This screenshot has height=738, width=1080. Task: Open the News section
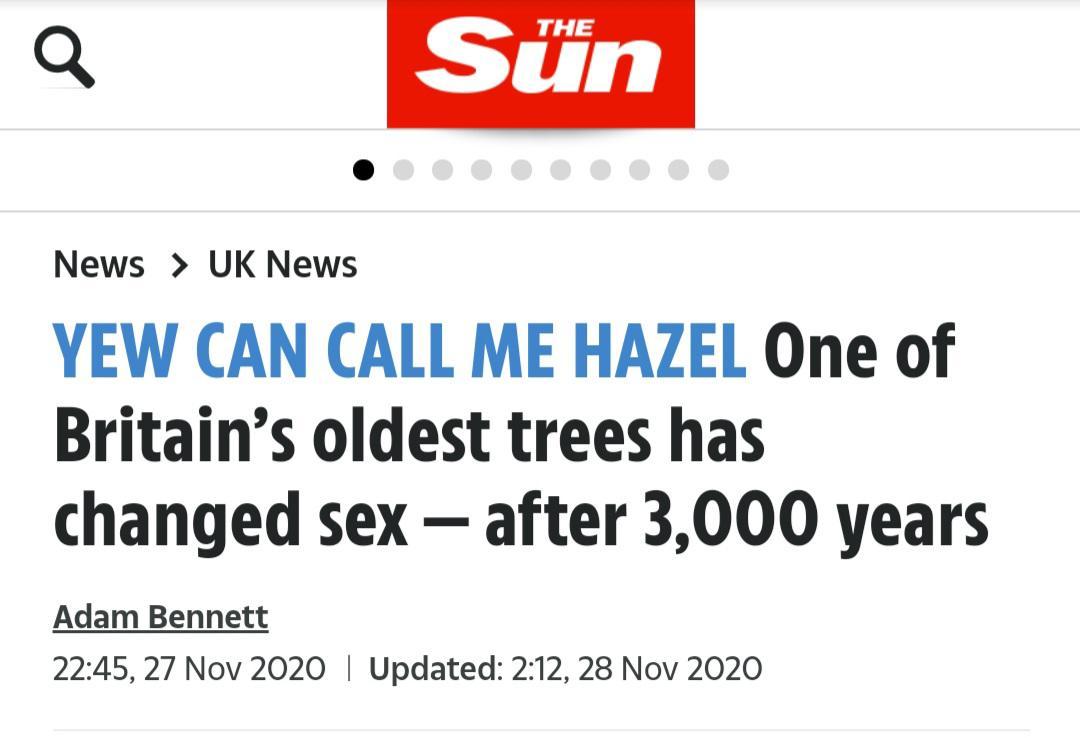point(98,265)
